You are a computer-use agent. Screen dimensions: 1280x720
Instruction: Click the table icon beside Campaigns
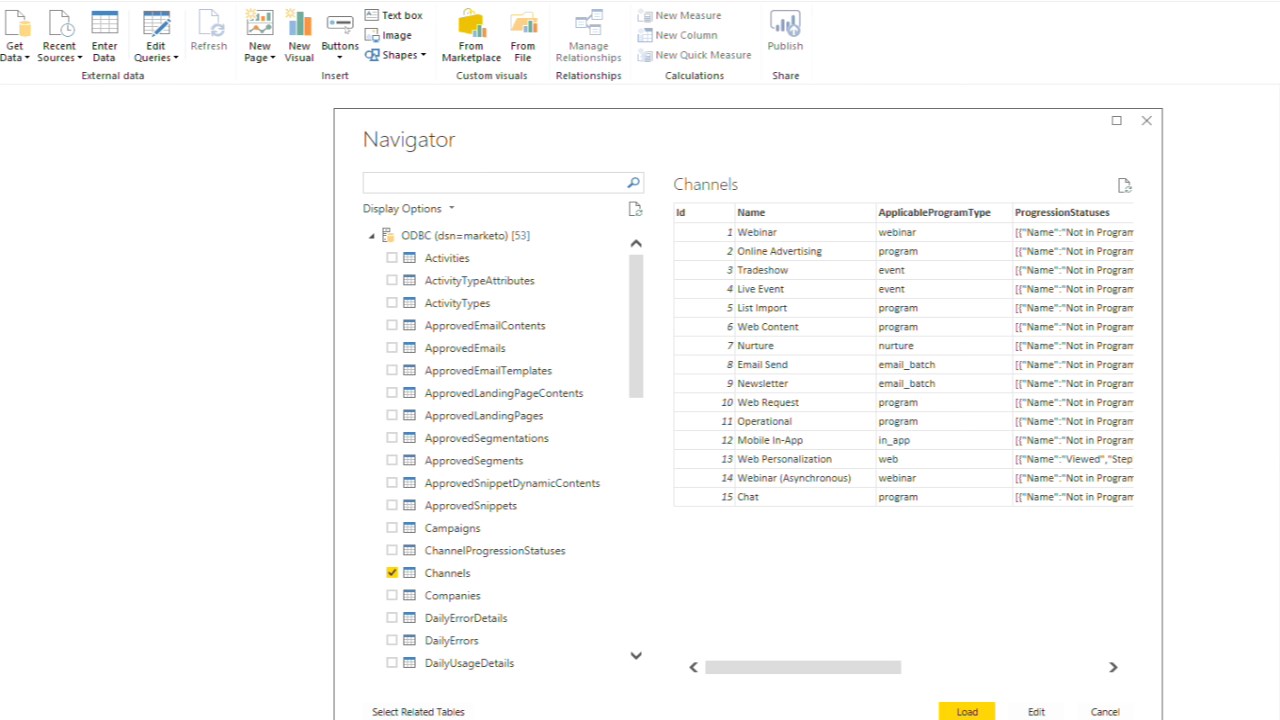click(409, 528)
